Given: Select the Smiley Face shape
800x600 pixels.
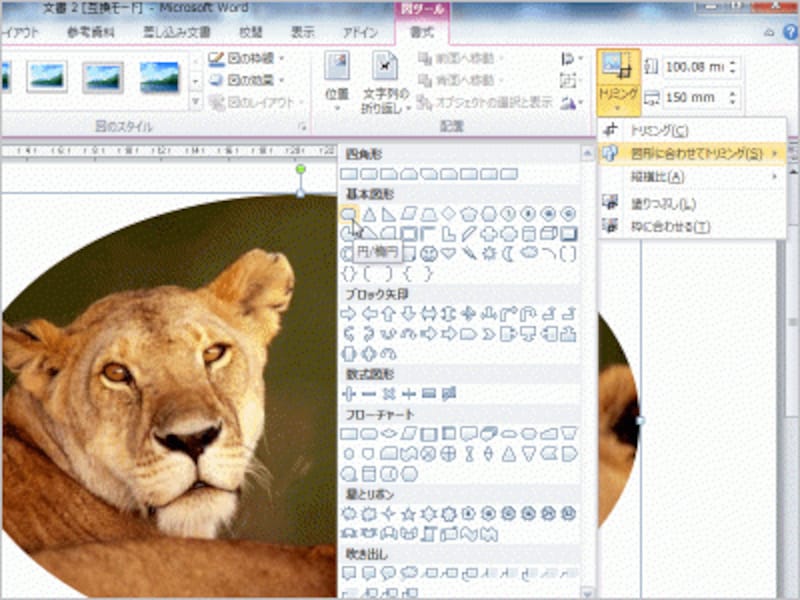Looking at the screenshot, I should [429, 254].
